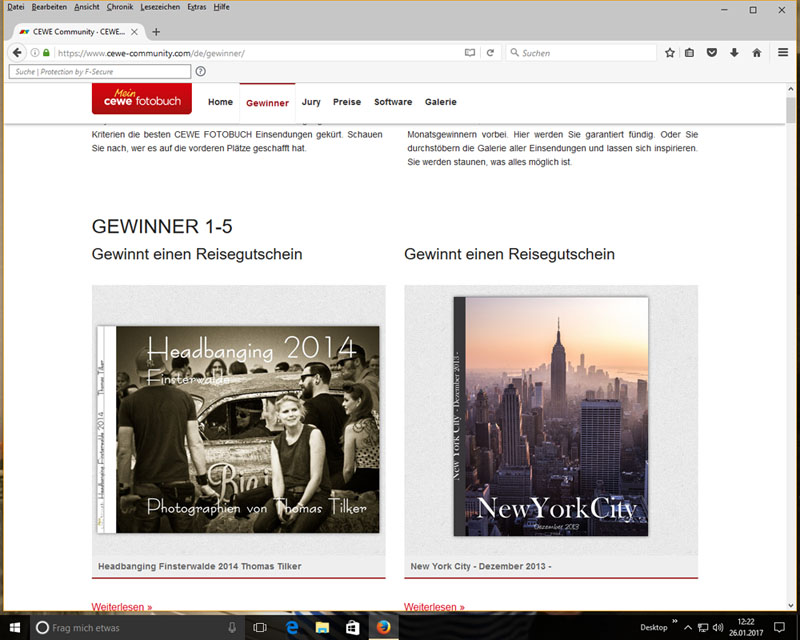Reload the page with the refresh icon
This screenshot has height=640, width=800.
(490, 52)
